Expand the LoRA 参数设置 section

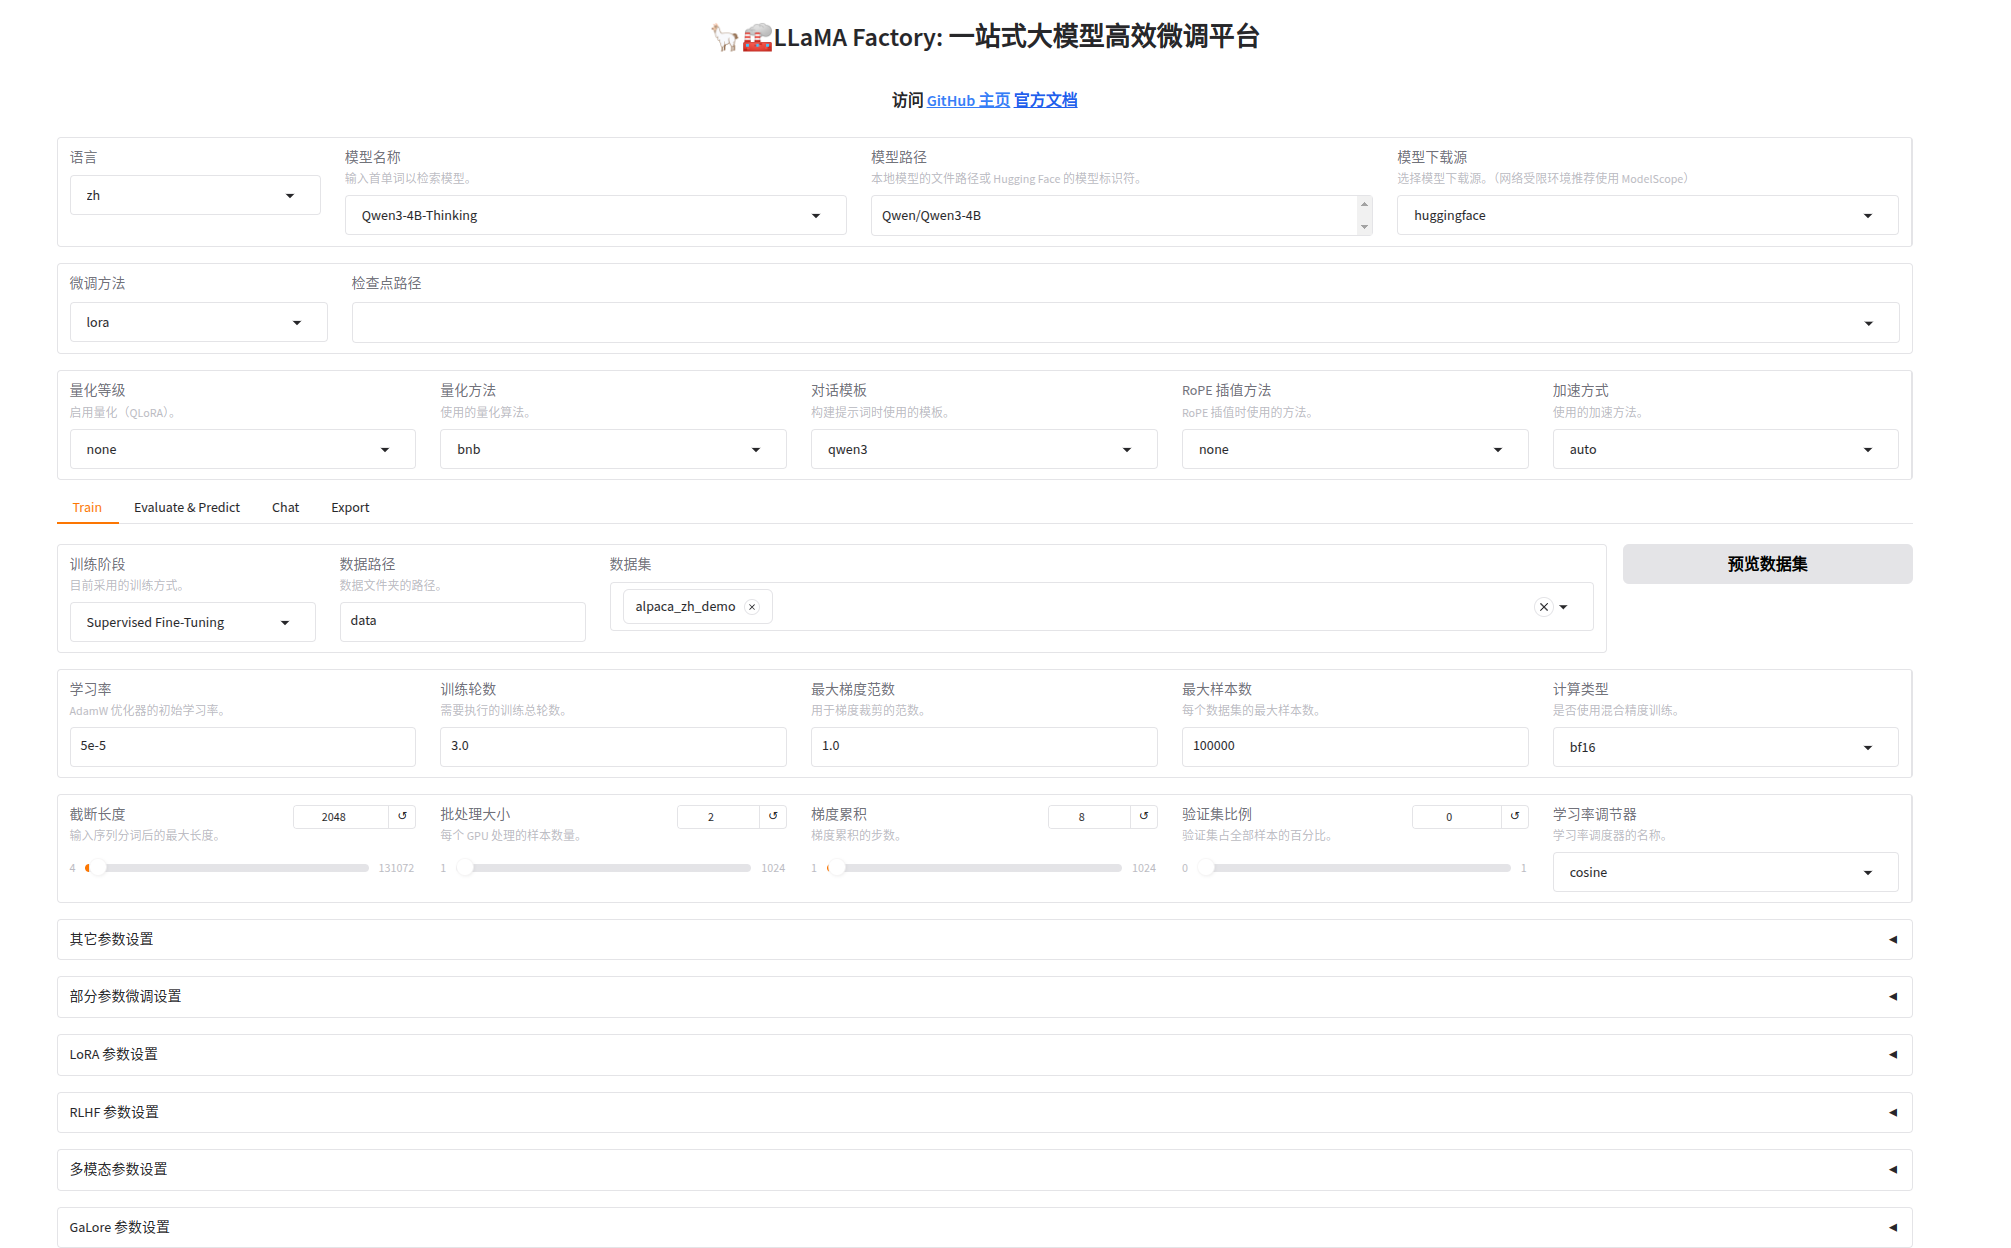[984, 1054]
